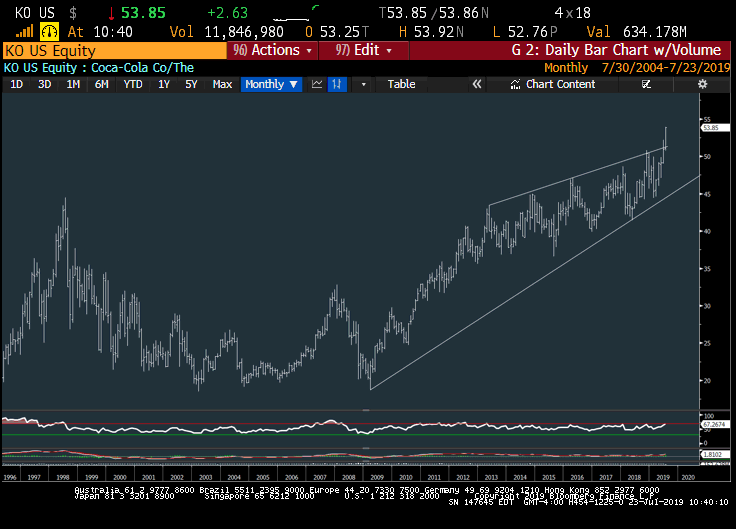Image resolution: width=736 pixels, height=529 pixels.
Task: Click the yellow gauge icon in header
Action: click(x=49, y=32)
